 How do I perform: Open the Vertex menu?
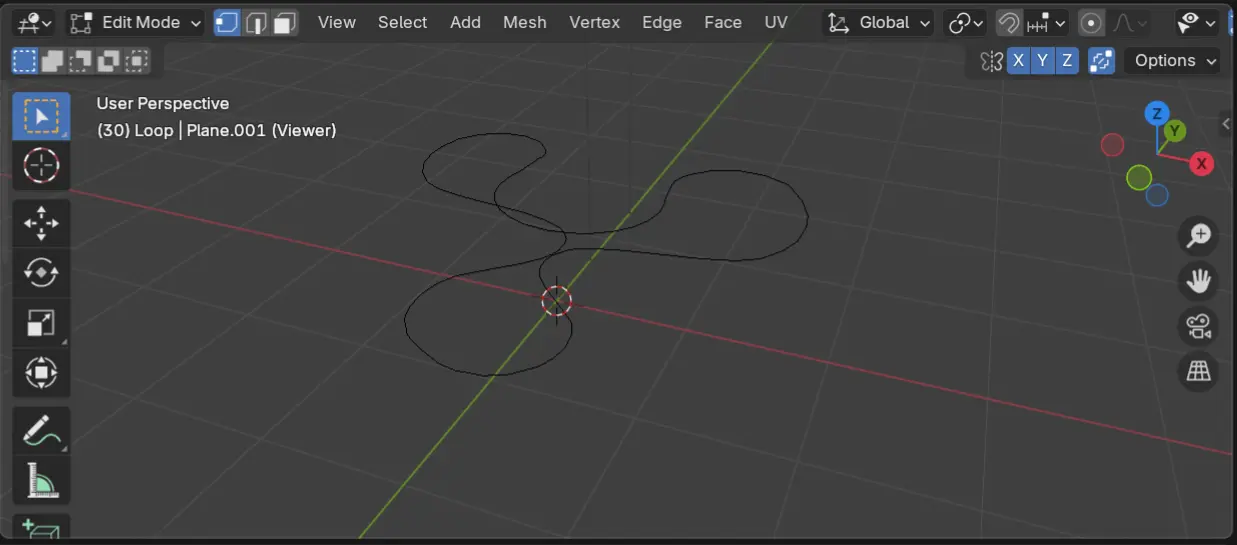[594, 23]
